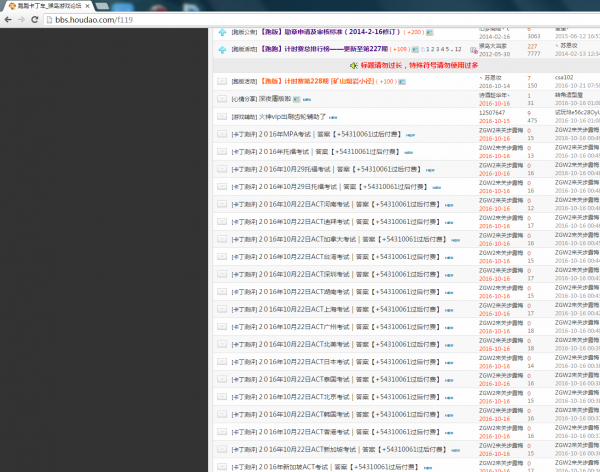Click the small icon right of pages 1 2 3 4 5..12
This screenshot has width=600, height=472.
pos(474,50)
